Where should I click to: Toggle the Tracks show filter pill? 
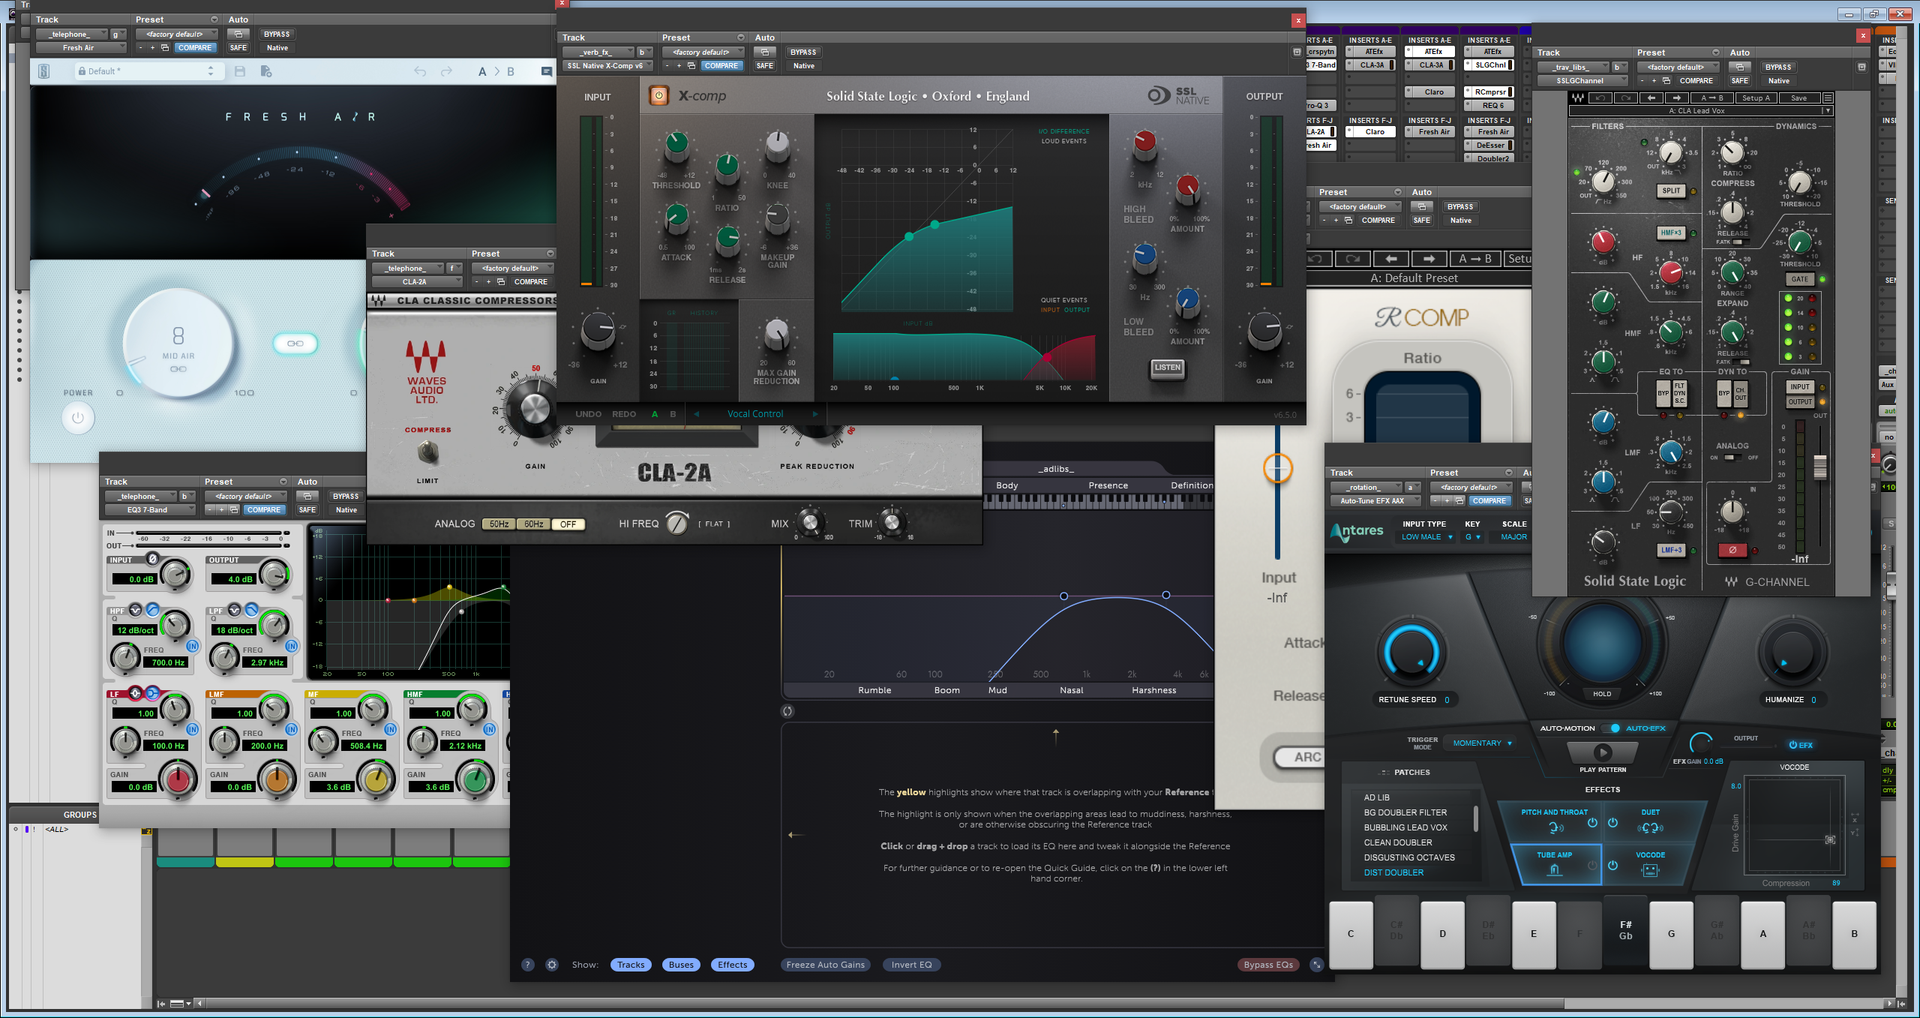pyautogui.click(x=630, y=965)
